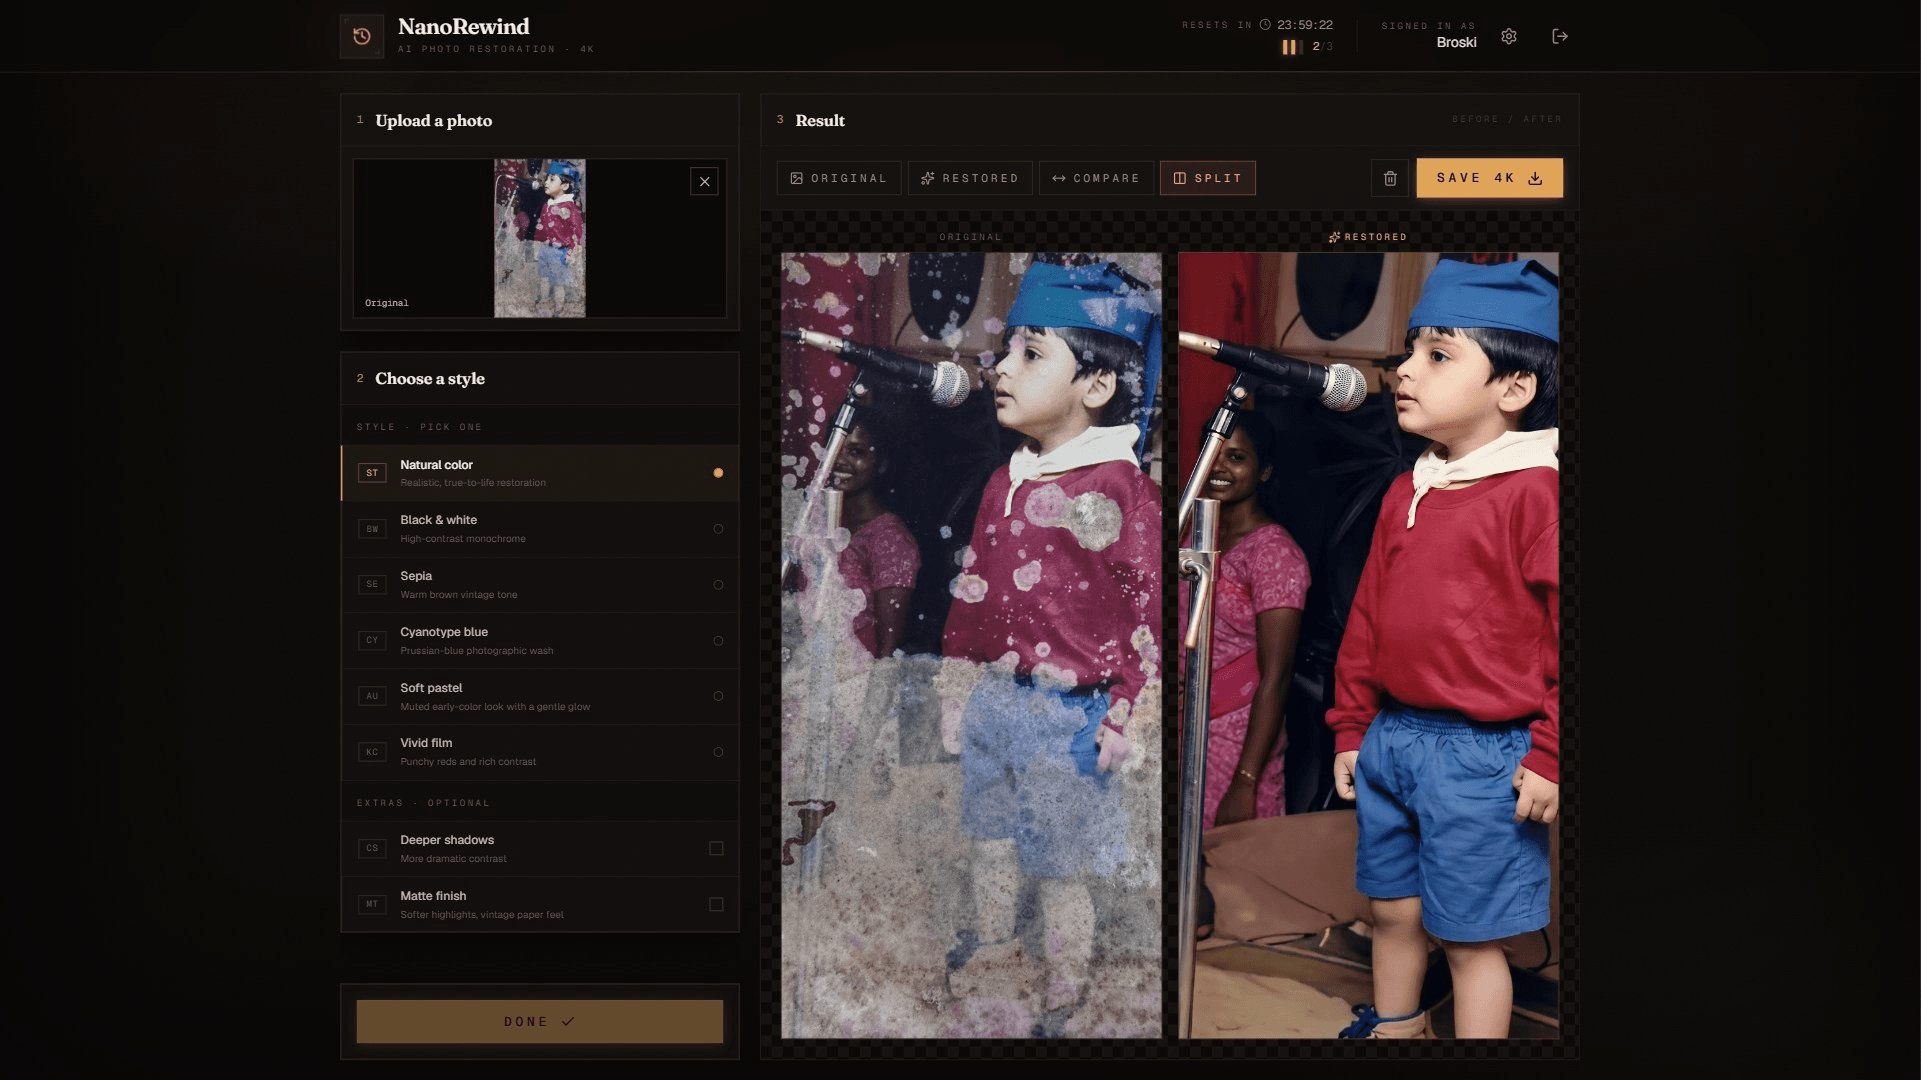The height and width of the screenshot is (1080, 1921).
Task: Click the CS badge beside Deeper shadows
Action: point(372,848)
